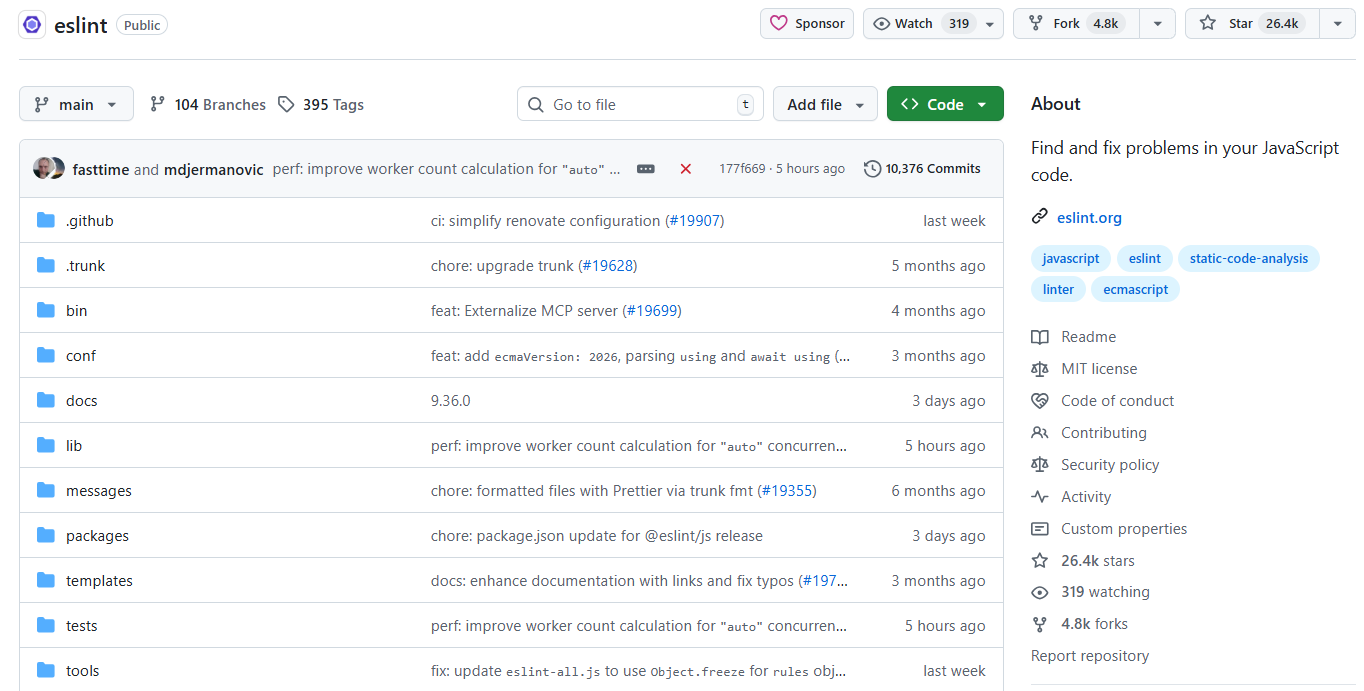This screenshot has height=691, width=1364.
Task: Open the 9.36.0 commit message
Action: pyautogui.click(x=450, y=401)
